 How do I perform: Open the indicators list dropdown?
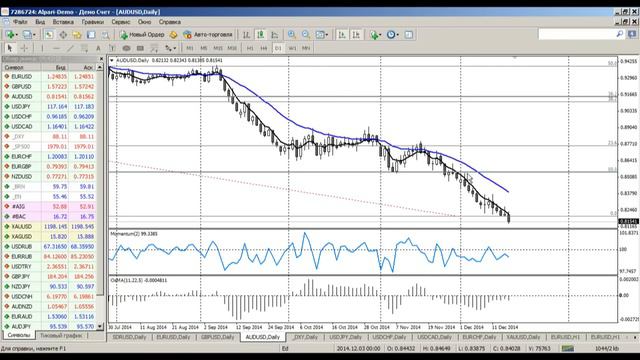tap(375, 35)
